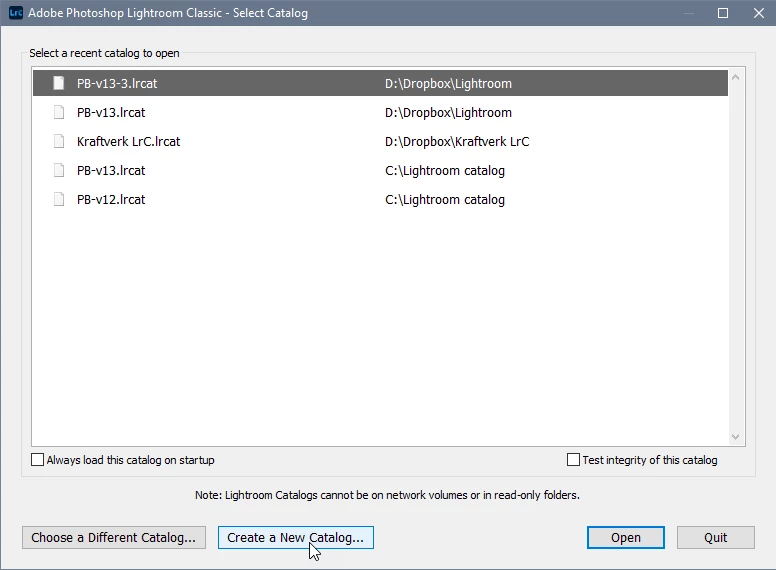Click the file icon next to PB-v13-3.lrcat
Screen dimensions: 776x570
[x=58, y=83]
